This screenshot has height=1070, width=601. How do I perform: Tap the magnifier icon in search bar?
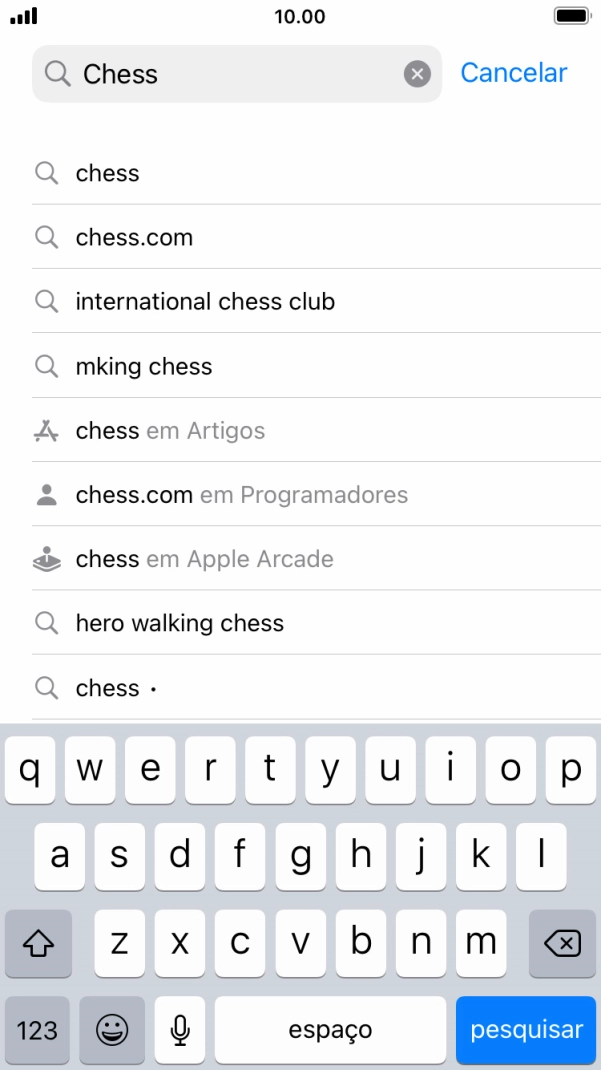tap(58, 74)
